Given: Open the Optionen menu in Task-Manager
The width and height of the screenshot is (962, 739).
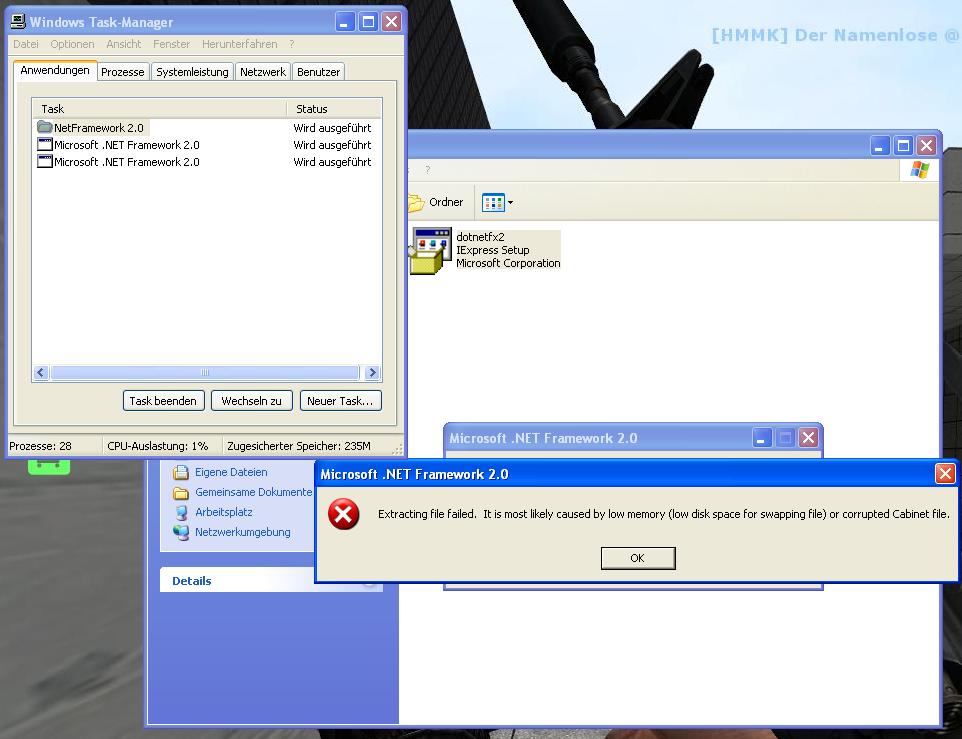Looking at the screenshot, I should pyautogui.click(x=72, y=44).
